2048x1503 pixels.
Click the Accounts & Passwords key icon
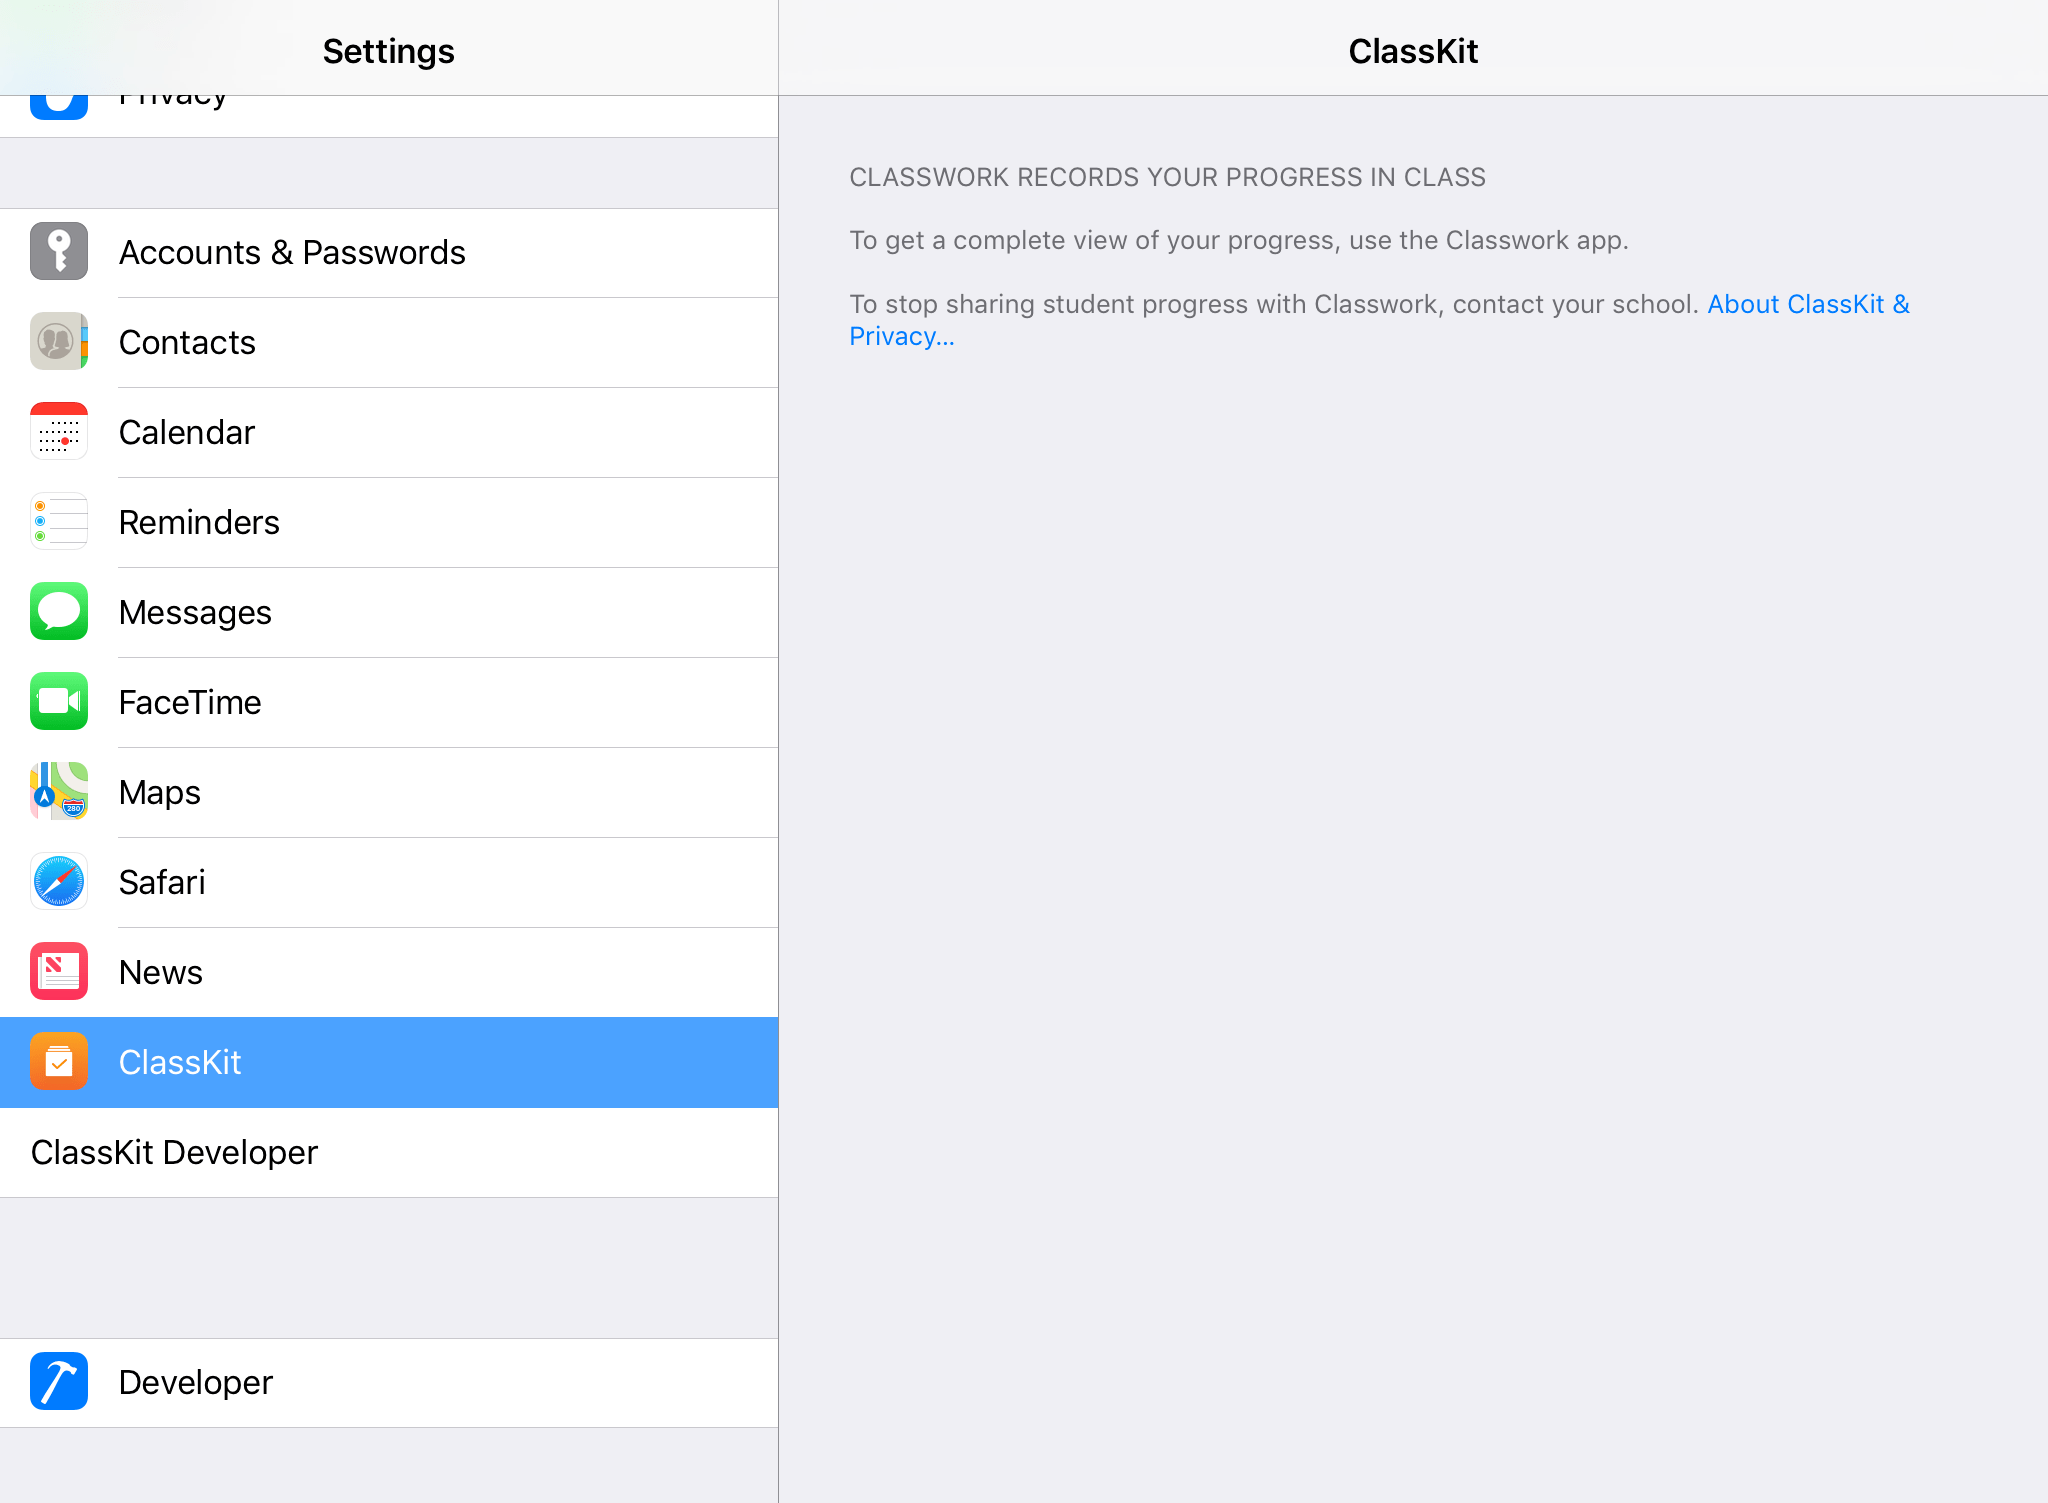[58, 252]
